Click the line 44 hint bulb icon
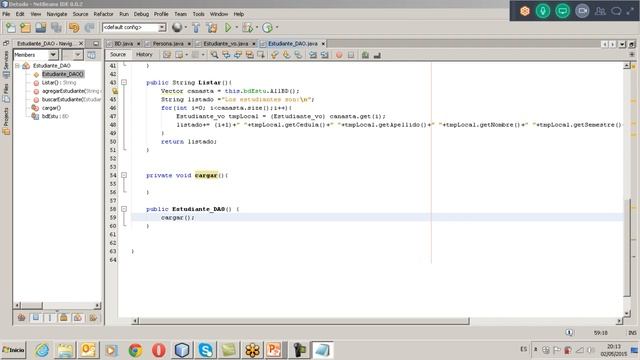This screenshot has height=360, width=640. 115,91
